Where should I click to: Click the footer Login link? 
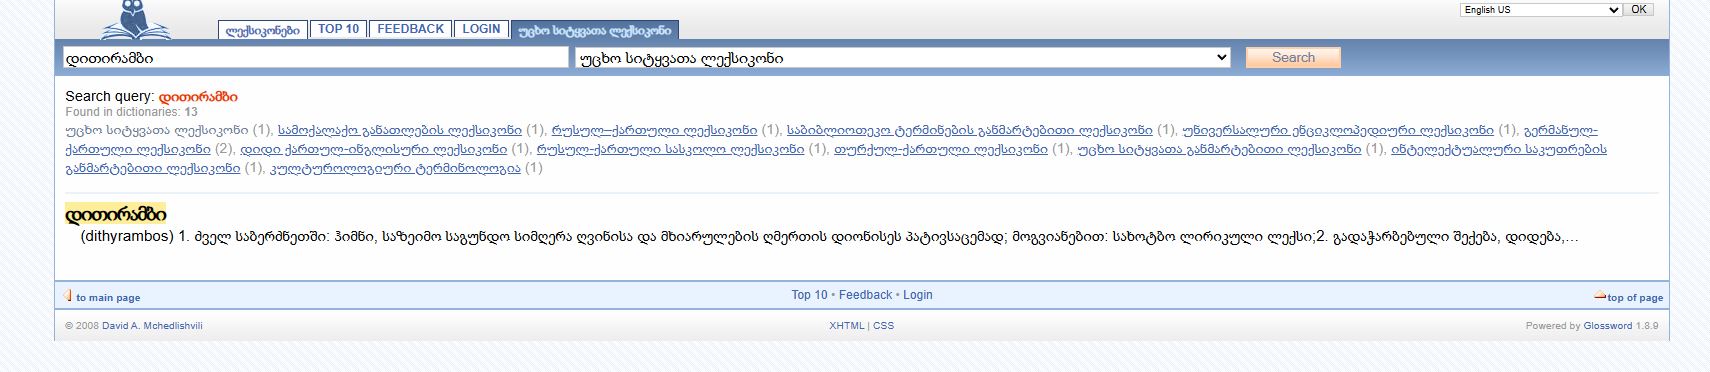[918, 295]
